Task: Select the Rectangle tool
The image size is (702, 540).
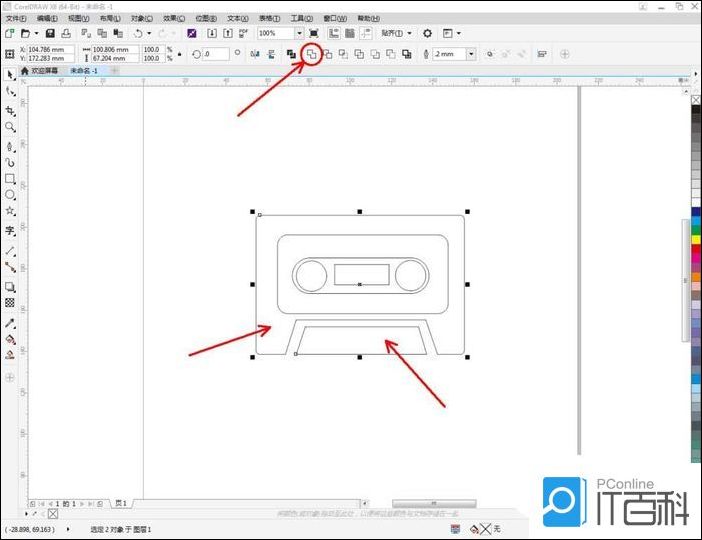Action: (x=10, y=179)
